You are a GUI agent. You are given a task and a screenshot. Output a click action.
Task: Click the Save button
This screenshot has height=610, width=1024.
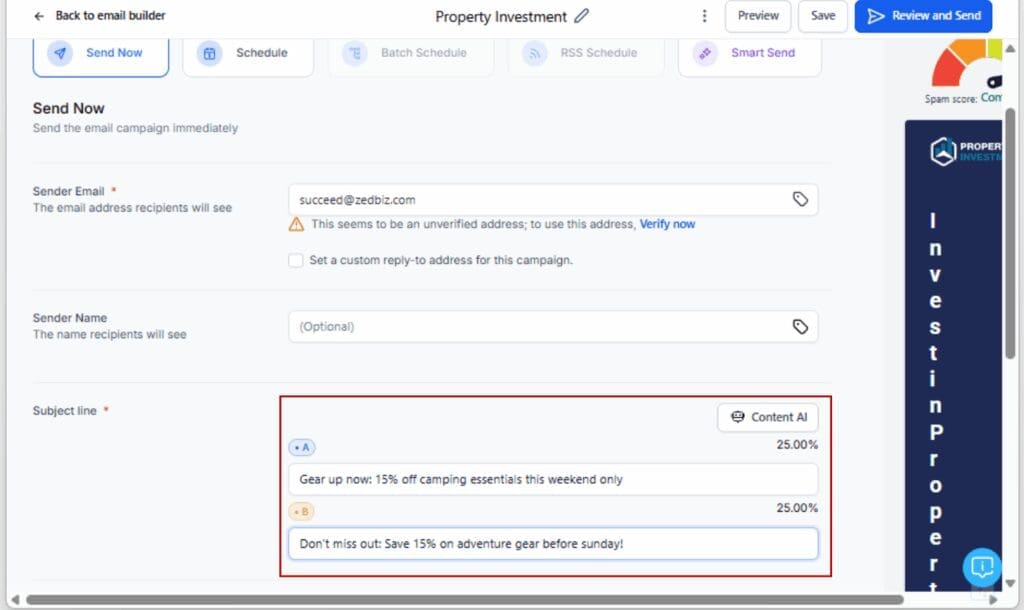(x=823, y=16)
